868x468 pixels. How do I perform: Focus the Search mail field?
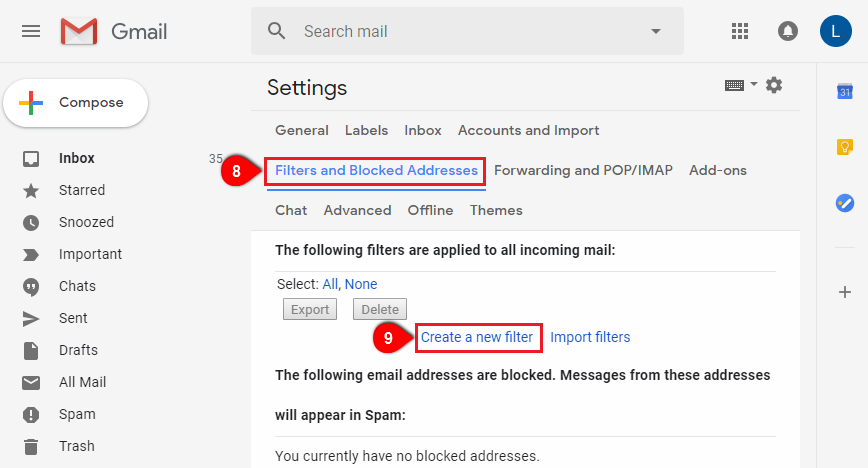(x=467, y=31)
